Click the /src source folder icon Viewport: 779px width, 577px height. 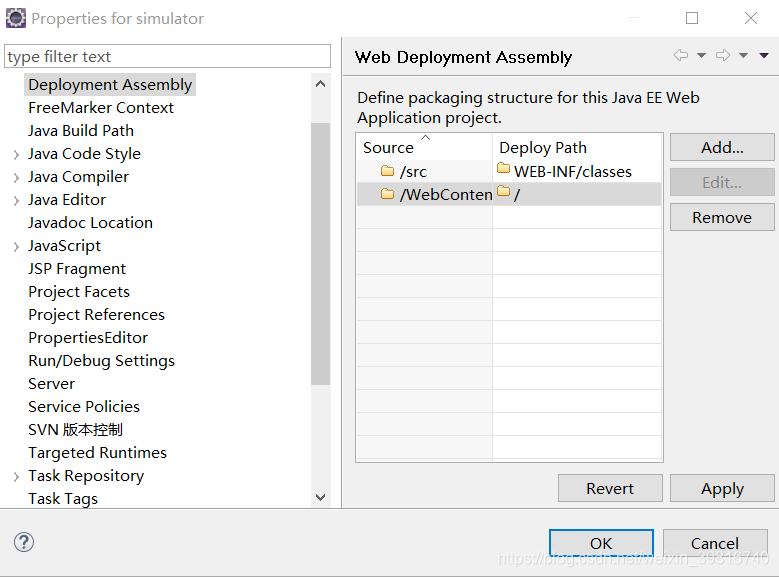[x=388, y=171]
